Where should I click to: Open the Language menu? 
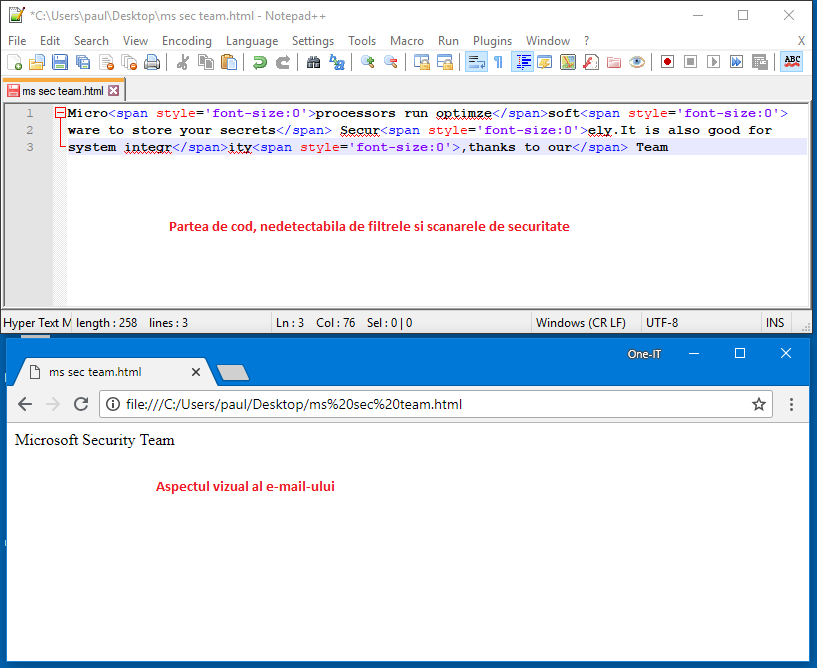click(252, 41)
